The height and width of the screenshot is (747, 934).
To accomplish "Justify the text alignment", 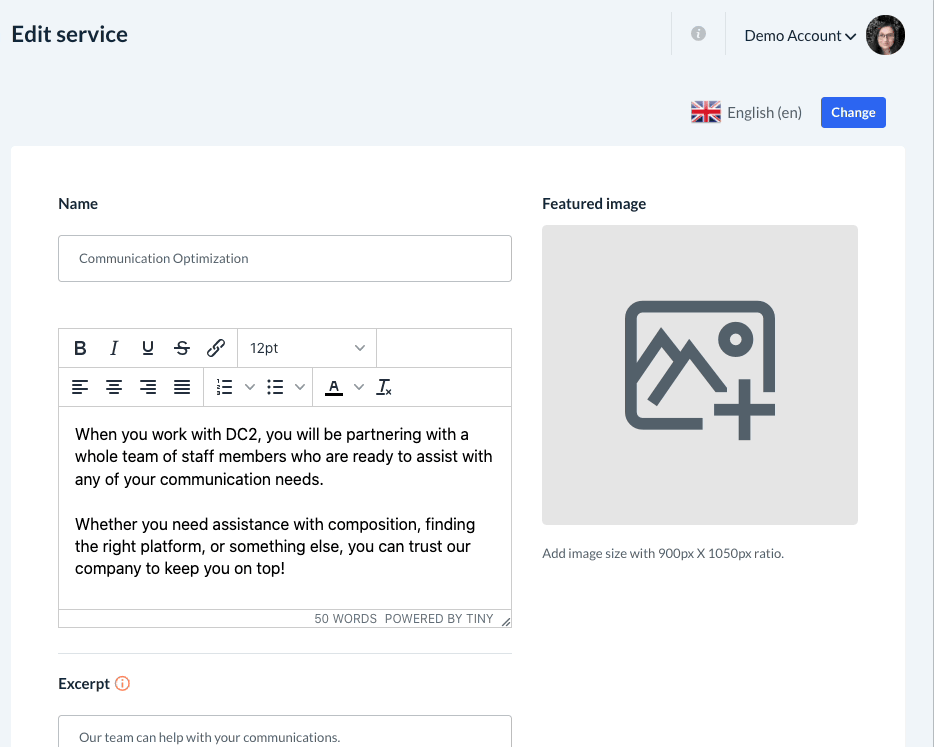I will 182,387.
